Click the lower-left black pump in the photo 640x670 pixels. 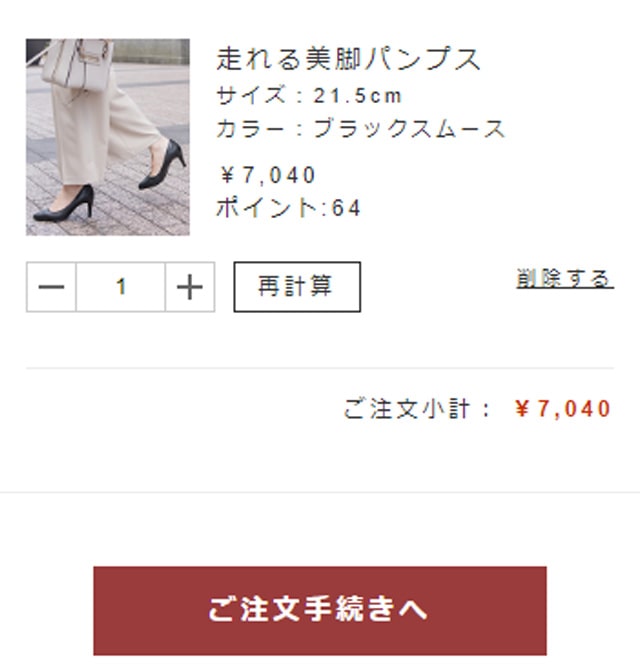64,204
